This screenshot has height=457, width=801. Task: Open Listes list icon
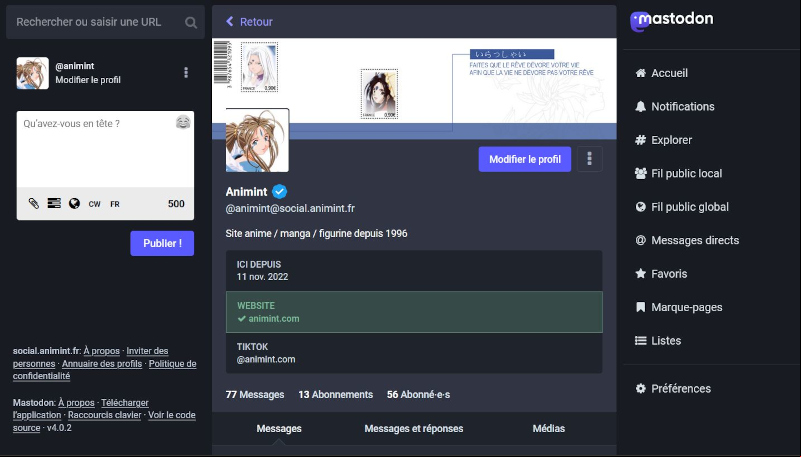point(641,341)
